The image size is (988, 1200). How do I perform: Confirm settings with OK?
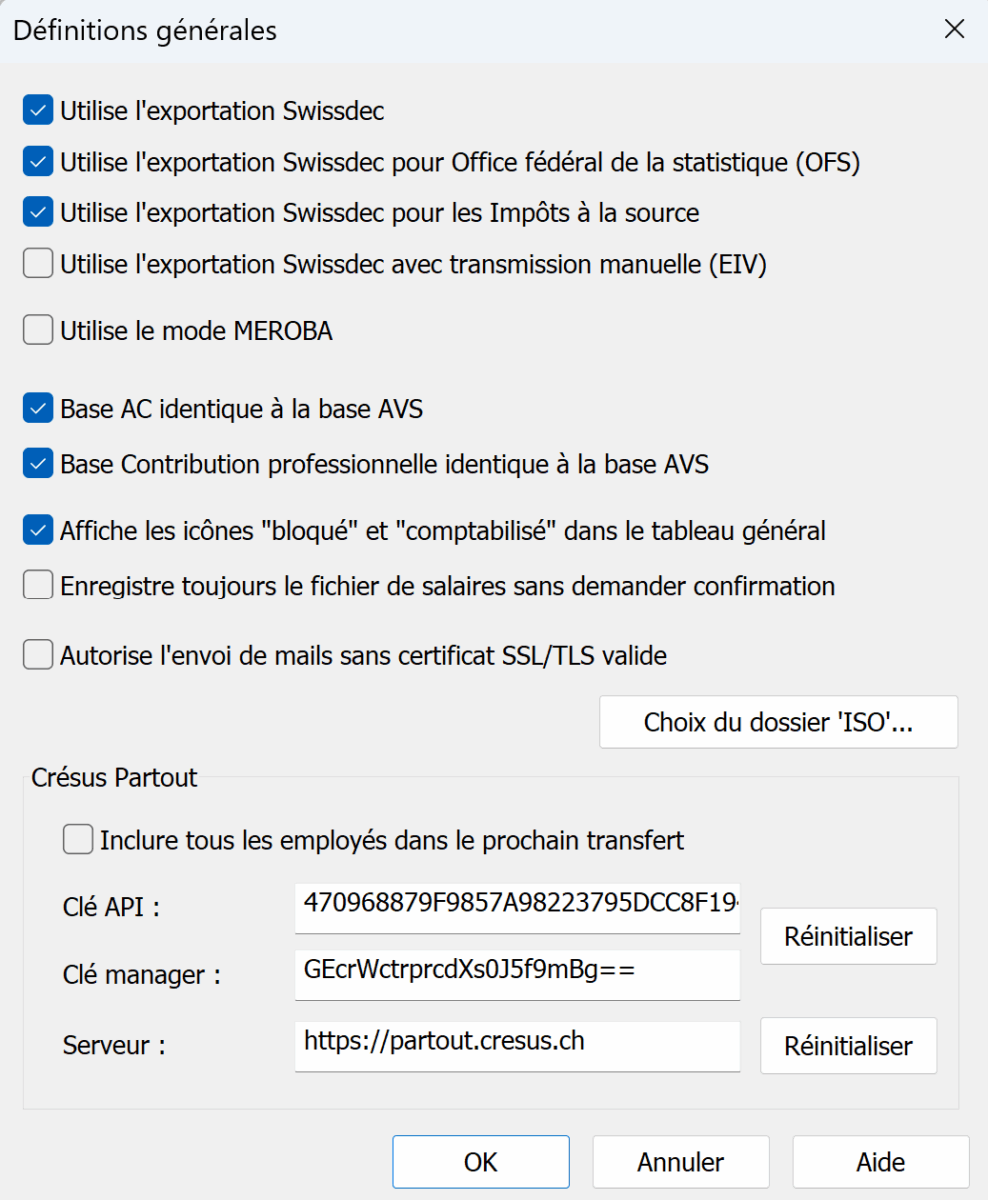tap(481, 1161)
